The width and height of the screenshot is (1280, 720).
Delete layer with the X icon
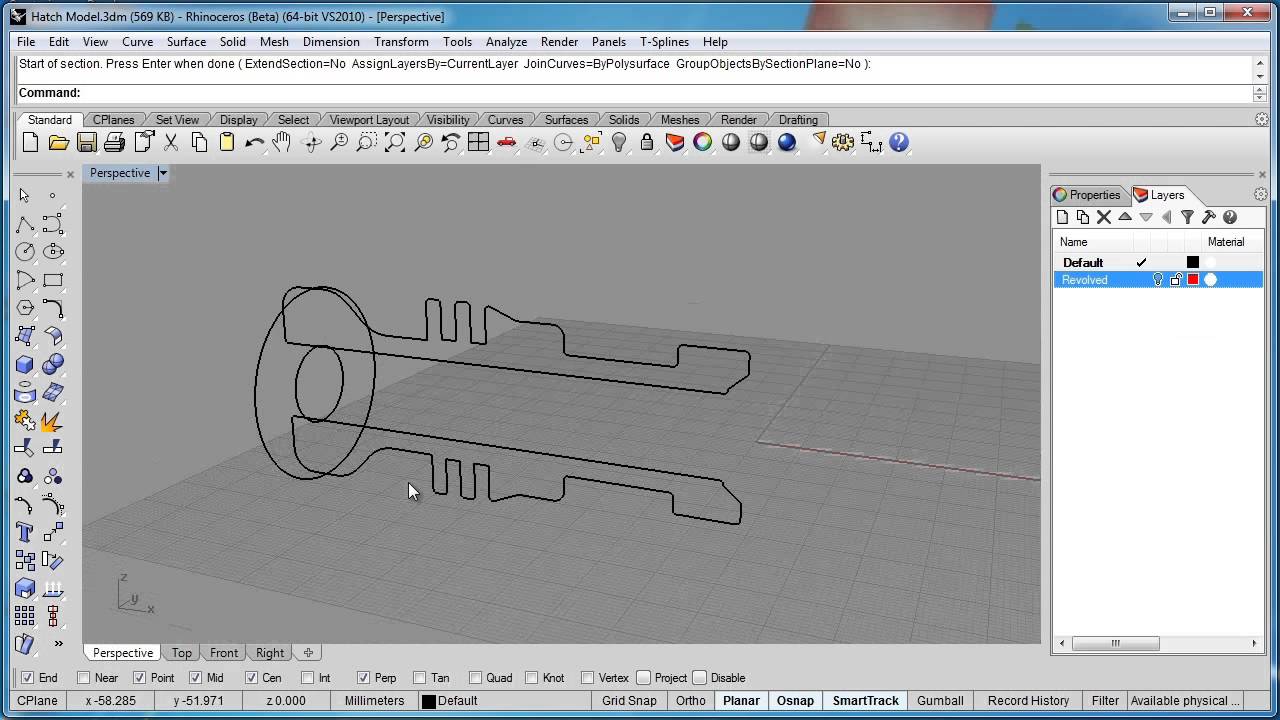(x=1104, y=217)
